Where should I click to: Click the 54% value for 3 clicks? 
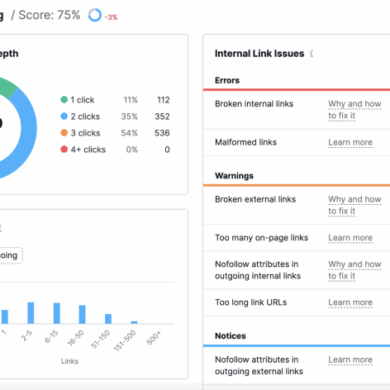coord(129,133)
